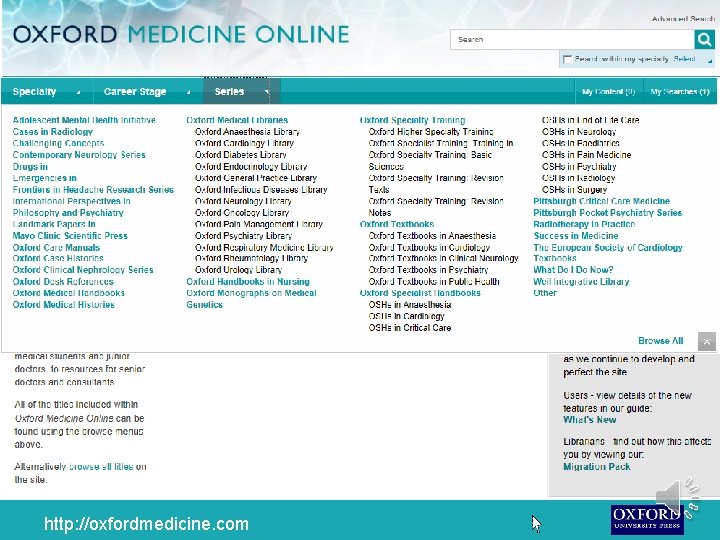Open Oxford Handbooks in Nursing

[x=248, y=281]
